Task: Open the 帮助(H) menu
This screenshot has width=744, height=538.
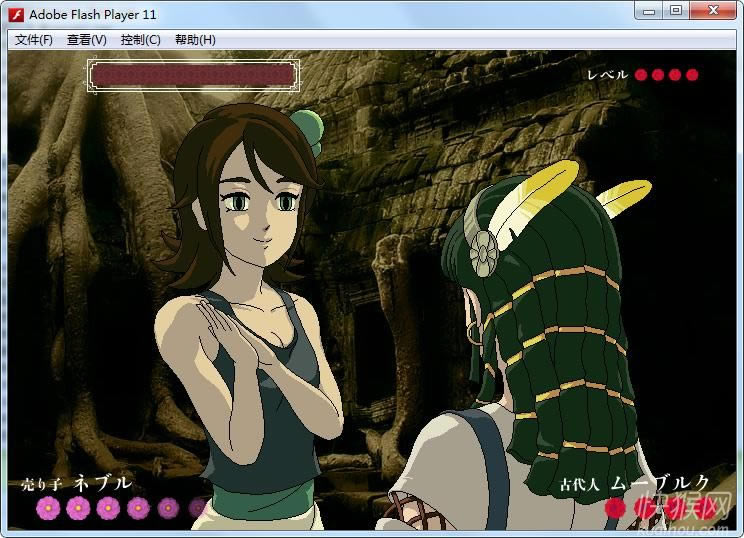Action: pos(195,40)
